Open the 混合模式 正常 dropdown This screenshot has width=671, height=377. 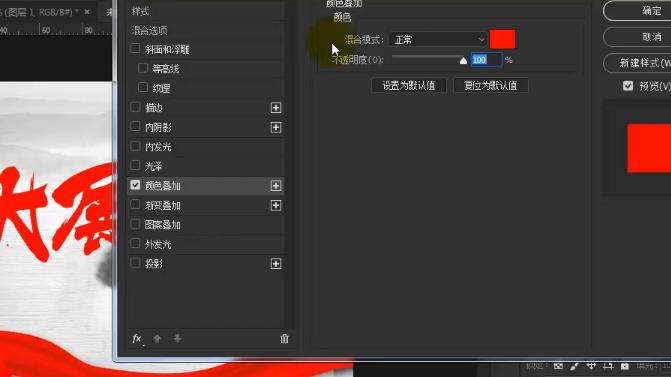click(438, 40)
